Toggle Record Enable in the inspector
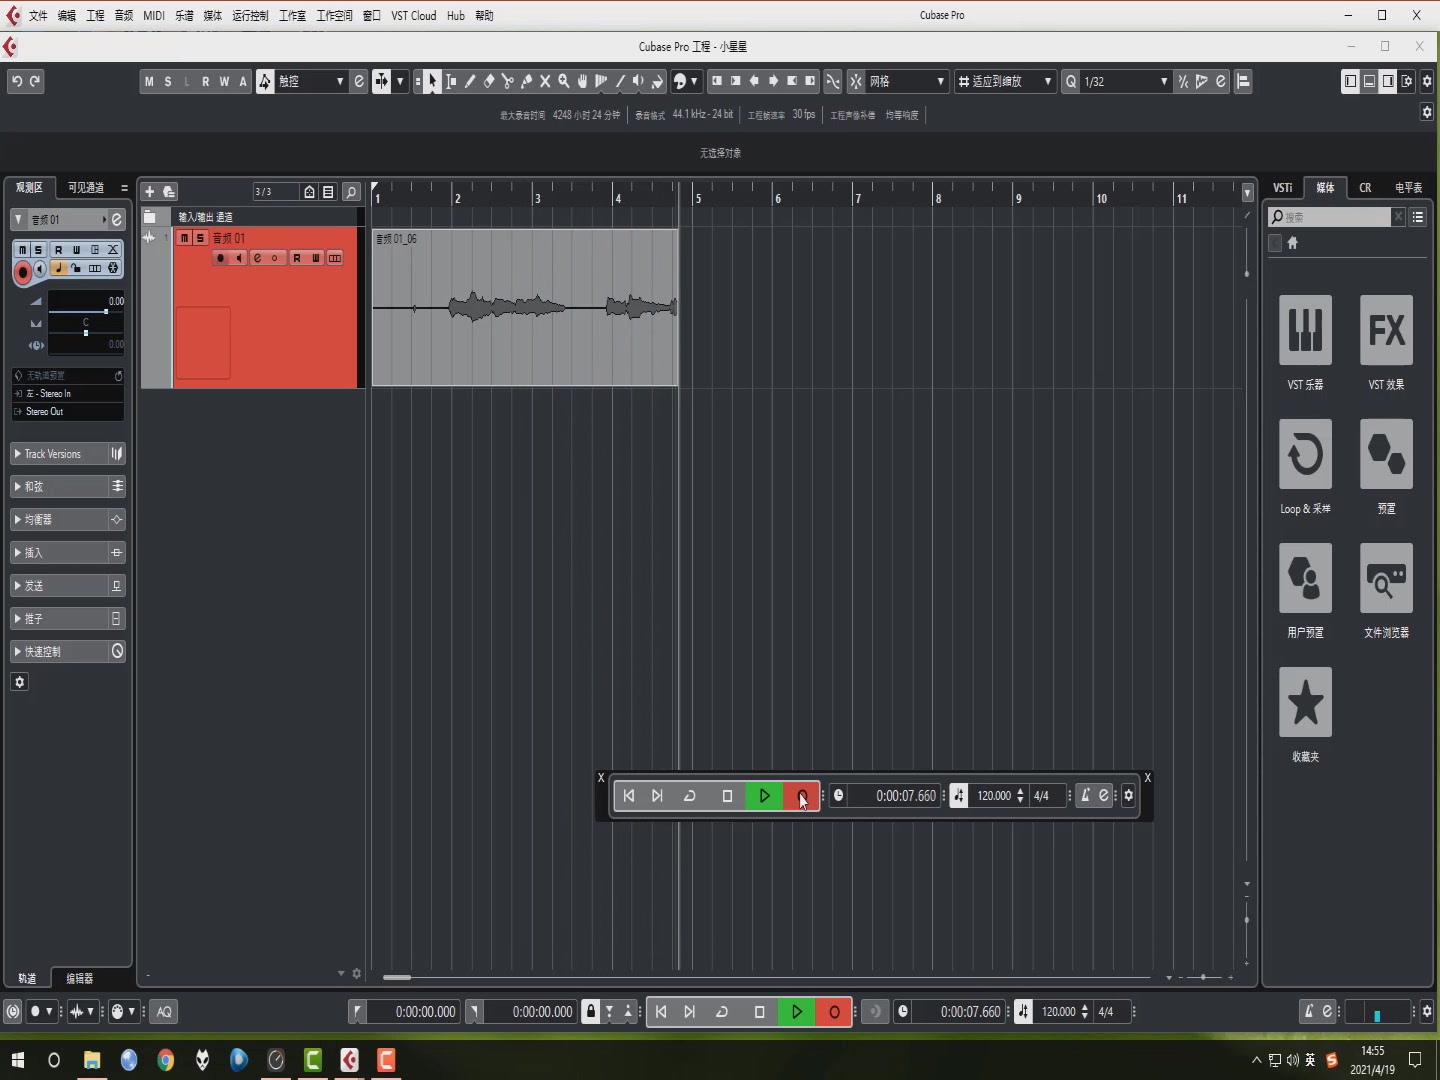 tap(22, 272)
